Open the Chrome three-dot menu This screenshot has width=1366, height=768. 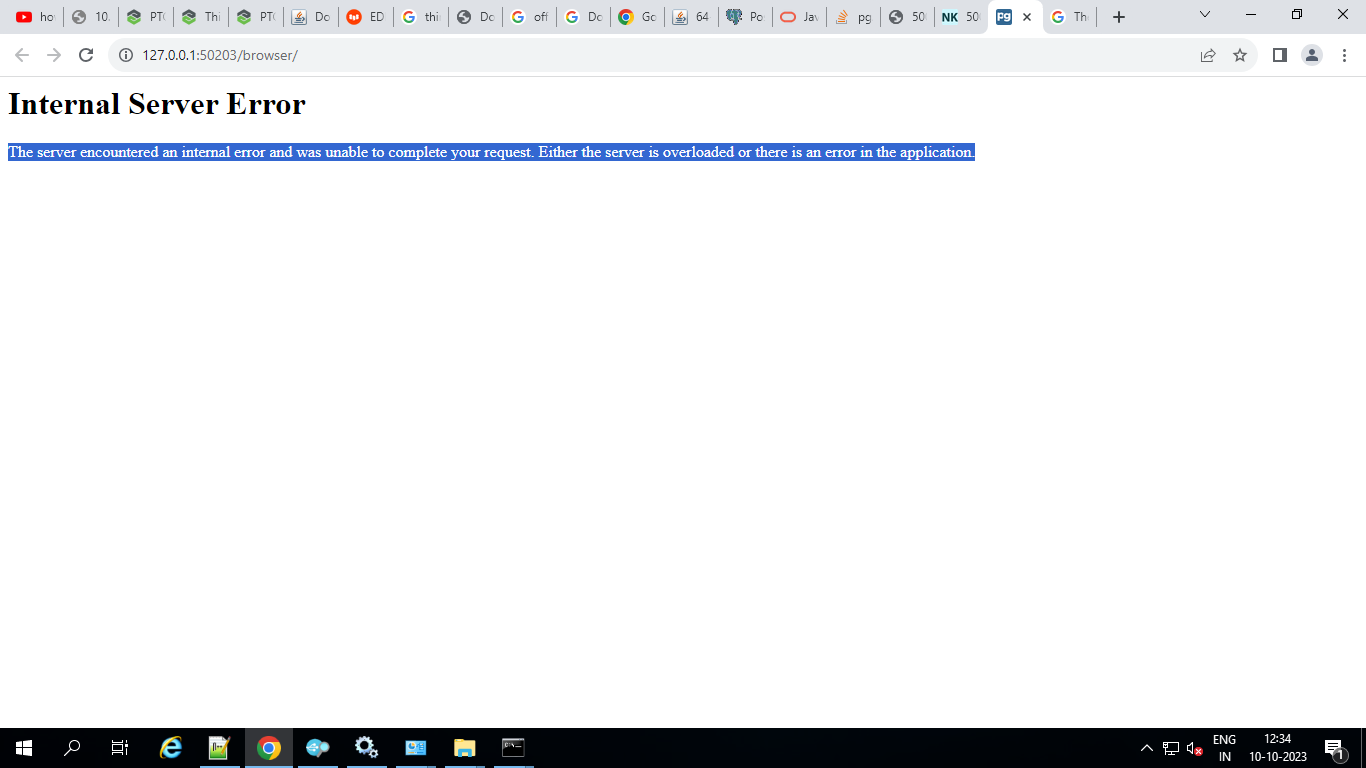[x=1343, y=55]
